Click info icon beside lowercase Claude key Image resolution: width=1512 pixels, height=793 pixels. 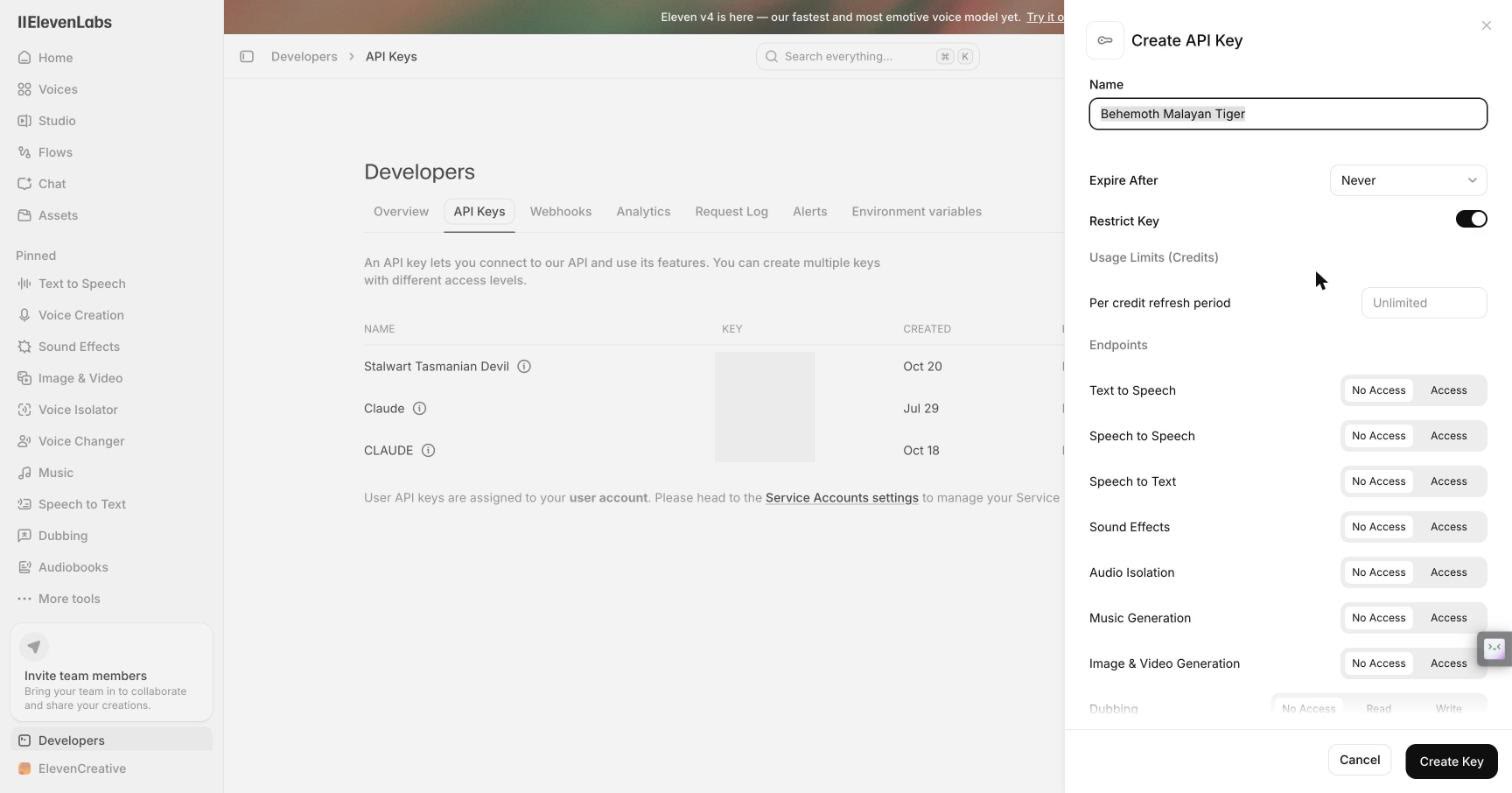coord(420,408)
